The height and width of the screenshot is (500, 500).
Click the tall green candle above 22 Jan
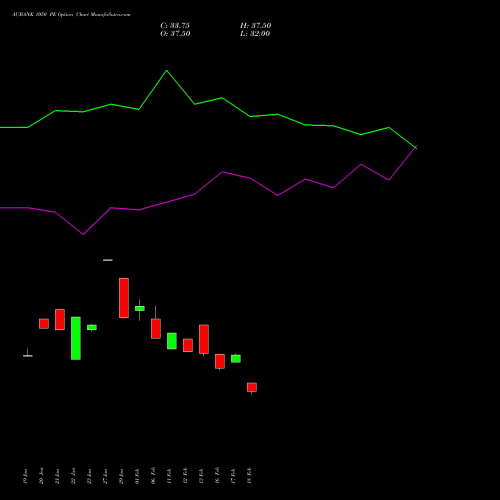pos(76,338)
